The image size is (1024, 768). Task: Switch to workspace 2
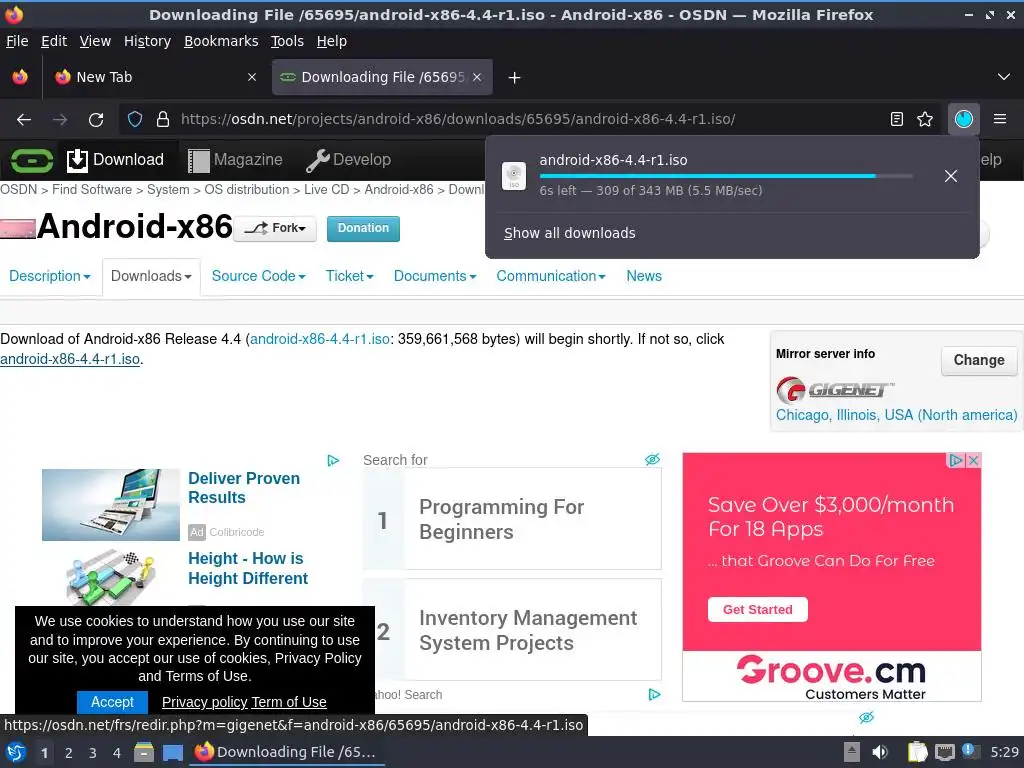[69, 753]
